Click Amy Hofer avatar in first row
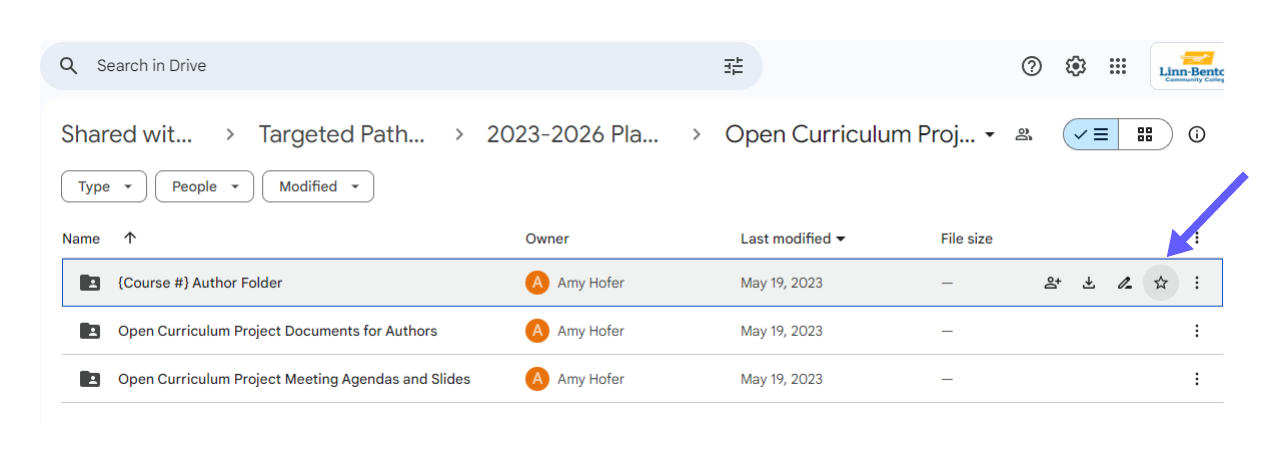Viewport: 1287px width, 469px height. pos(537,283)
